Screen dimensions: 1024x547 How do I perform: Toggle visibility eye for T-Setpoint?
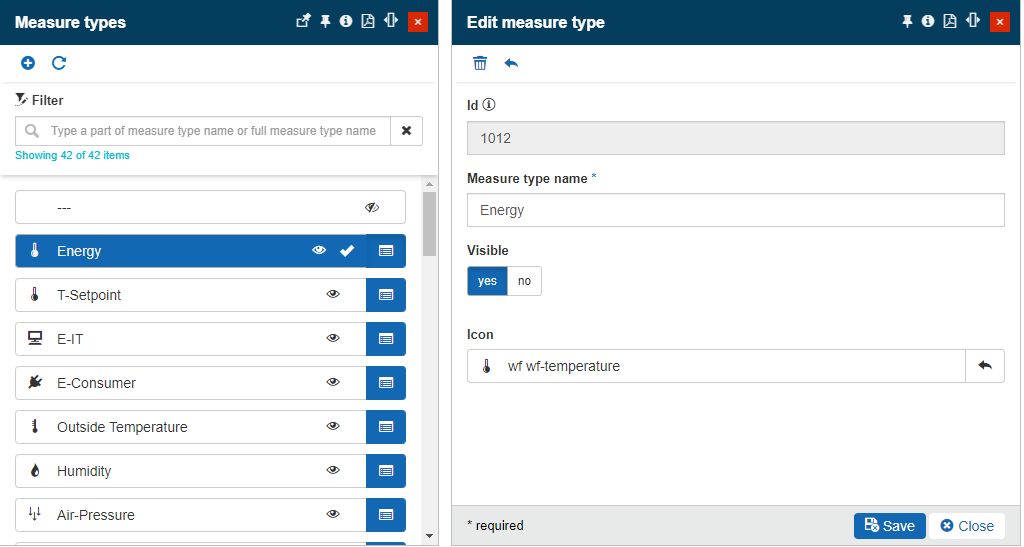click(x=333, y=295)
